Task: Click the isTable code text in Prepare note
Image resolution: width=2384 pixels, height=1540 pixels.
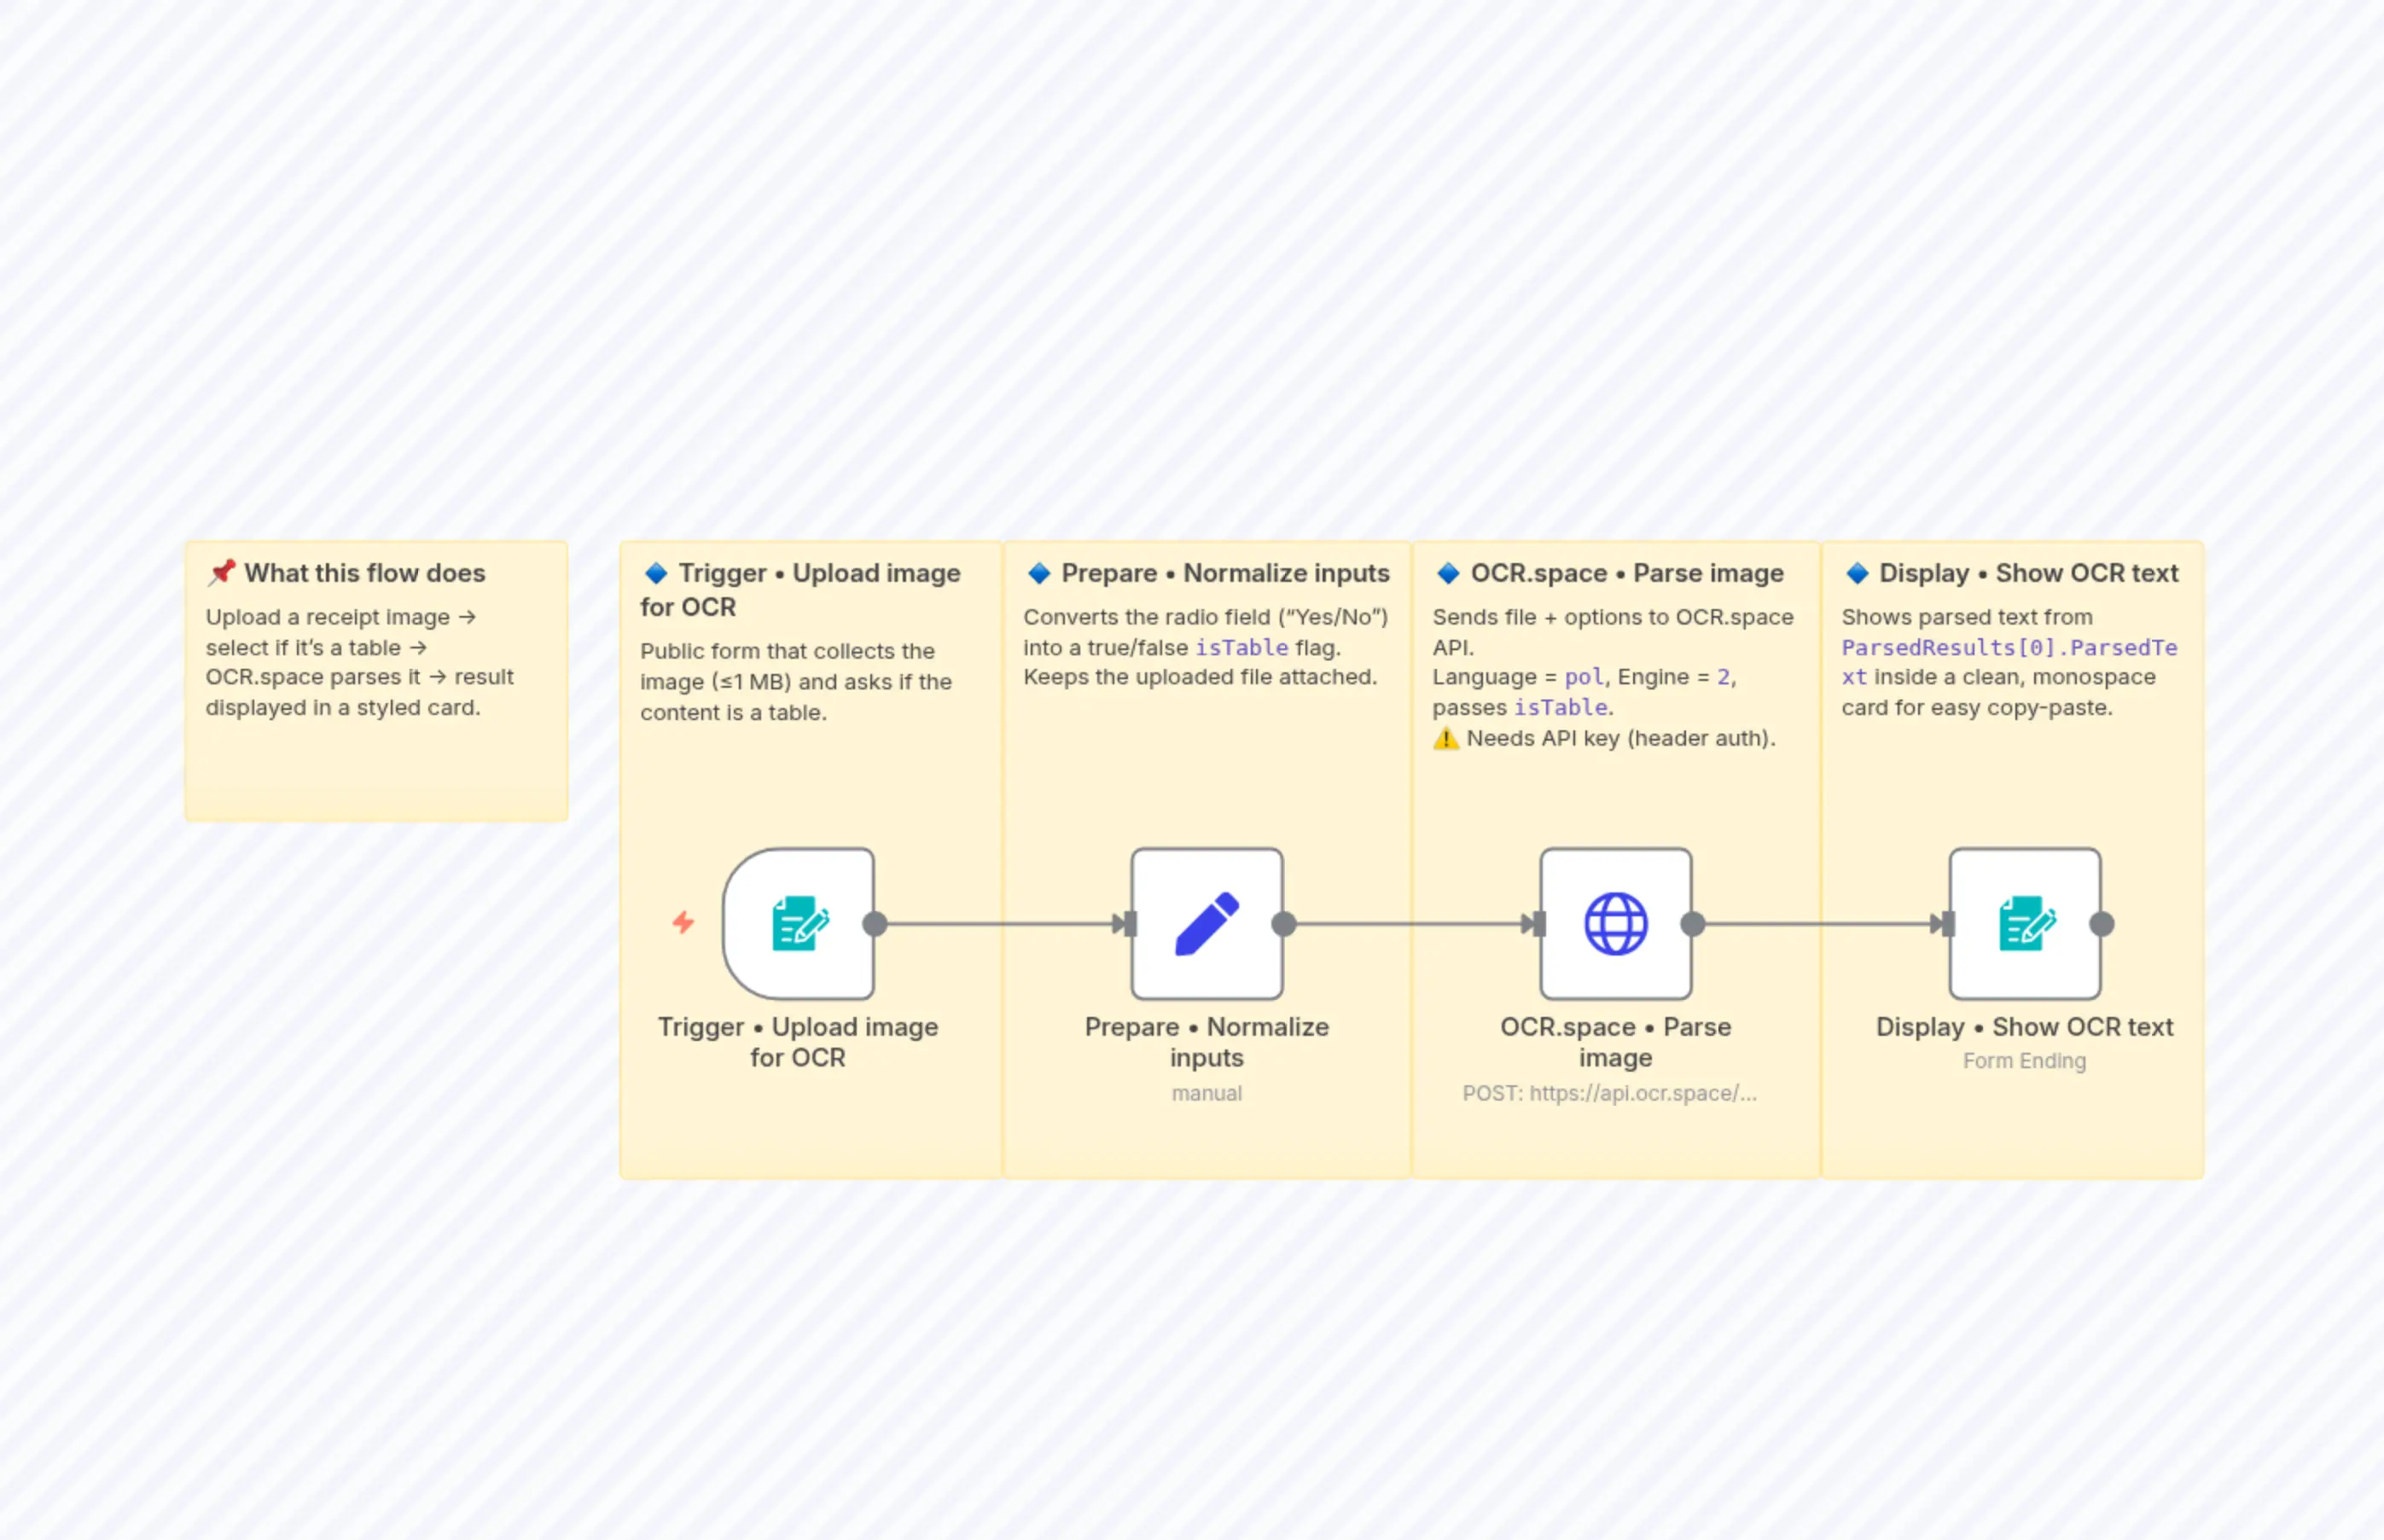Action: [1243, 647]
